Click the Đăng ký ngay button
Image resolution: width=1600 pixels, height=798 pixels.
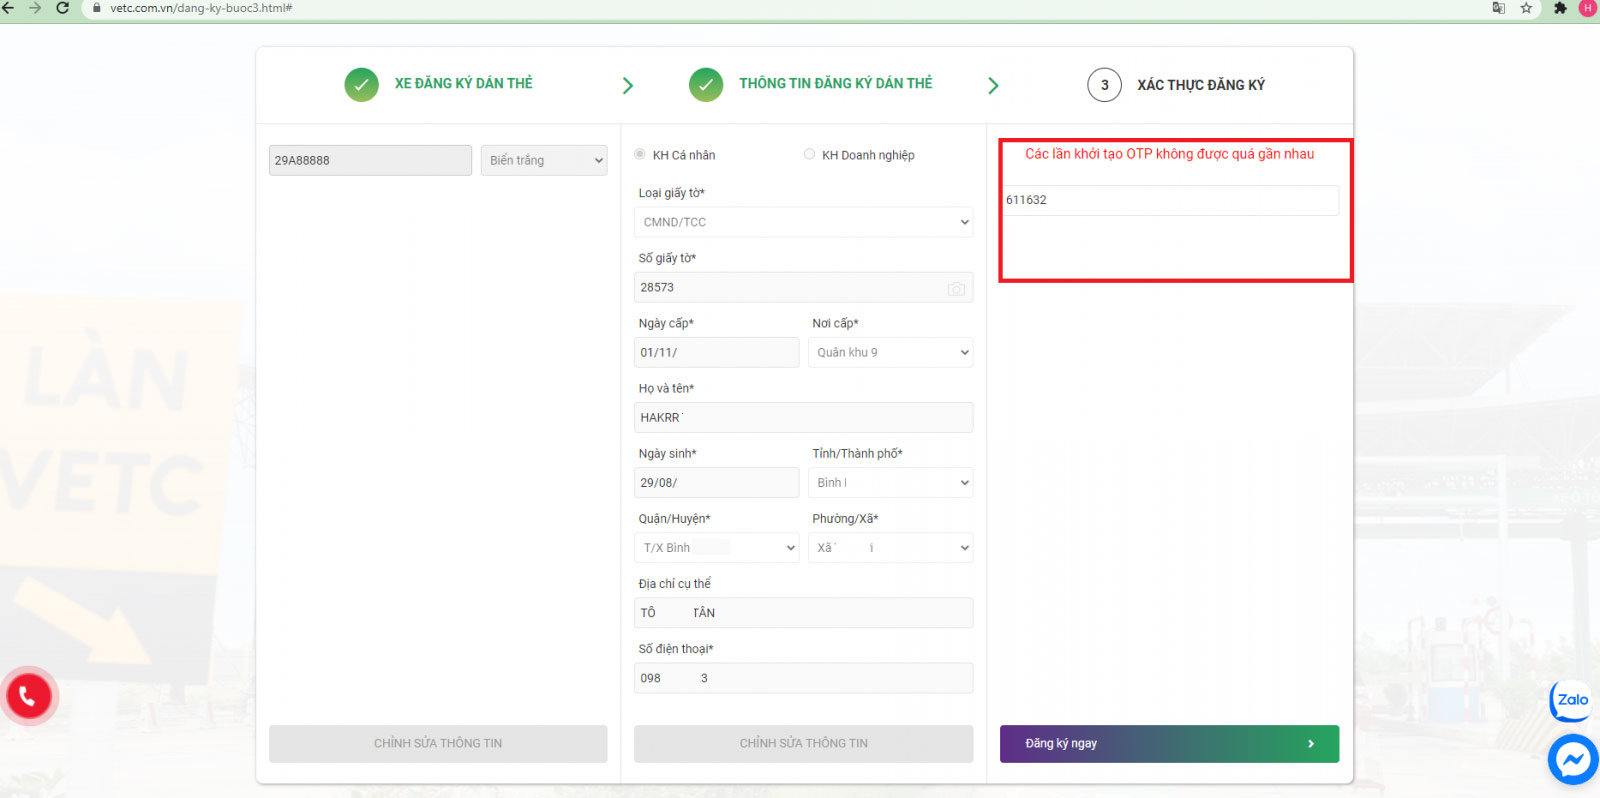[1168, 743]
